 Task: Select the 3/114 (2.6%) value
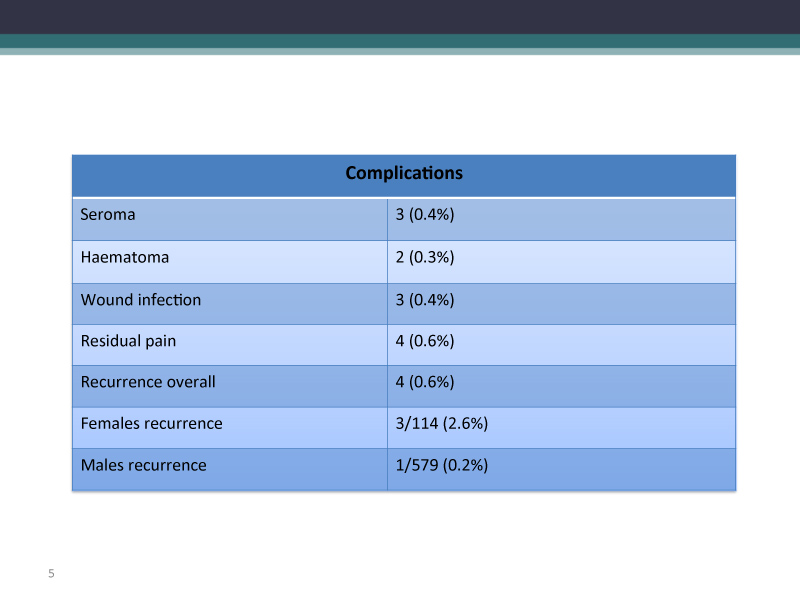442,423
